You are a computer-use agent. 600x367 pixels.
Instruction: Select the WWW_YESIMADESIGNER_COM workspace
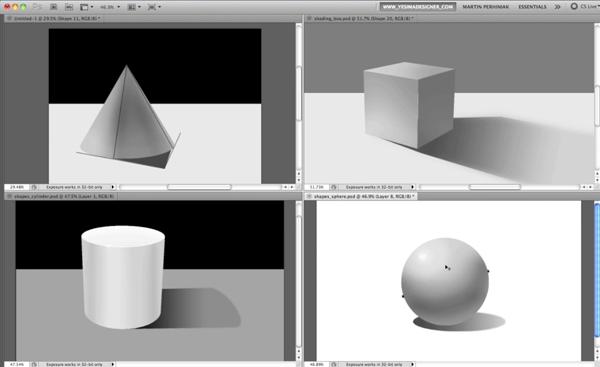click(417, 7)
